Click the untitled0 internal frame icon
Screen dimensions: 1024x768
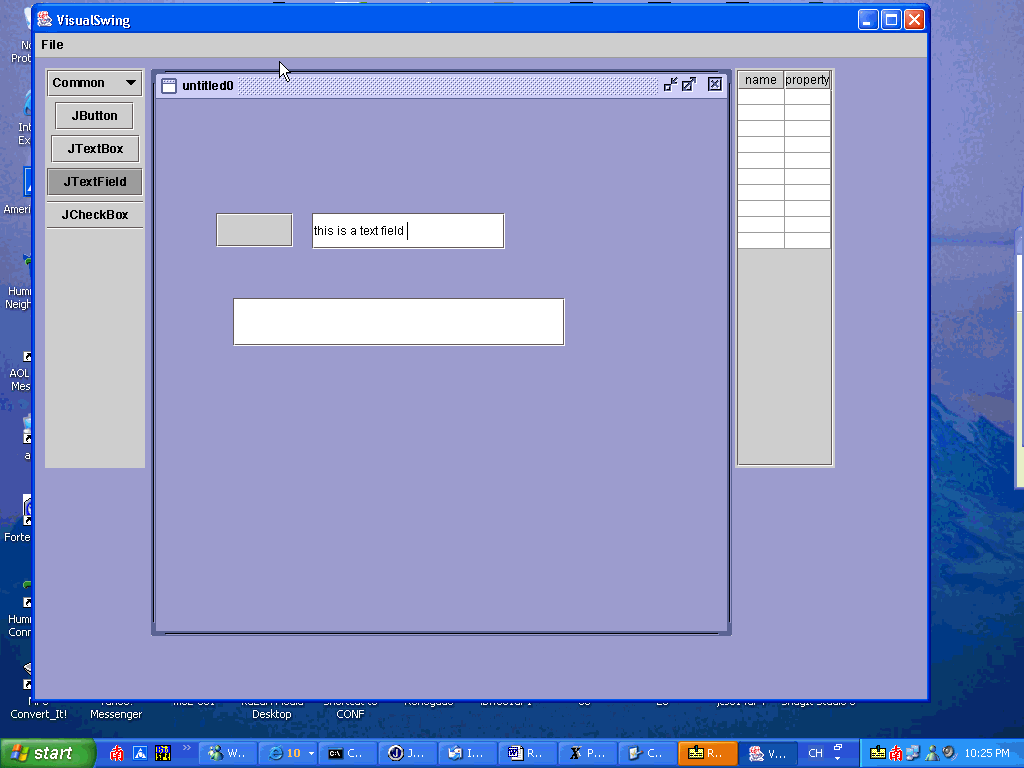click(169, 86)
